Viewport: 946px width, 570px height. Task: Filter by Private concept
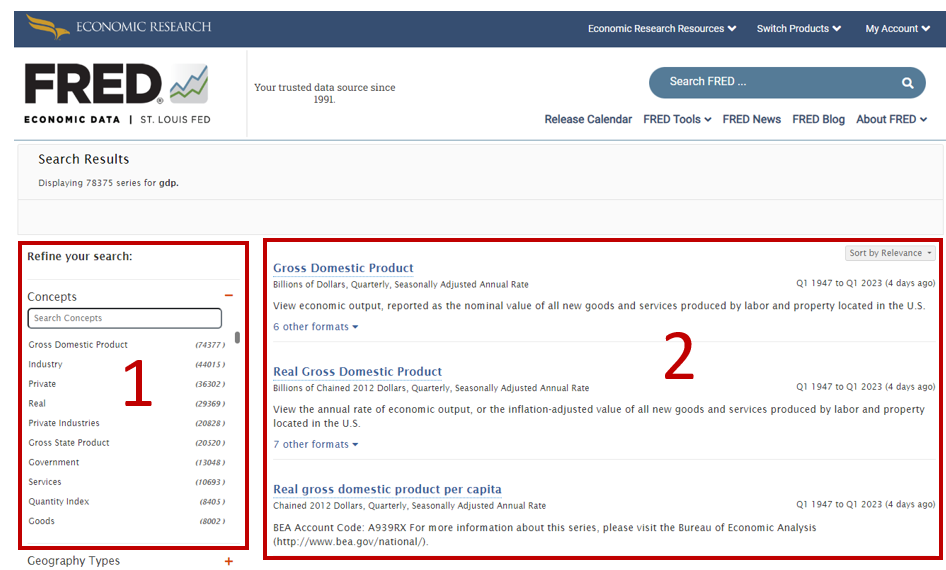pyautogui.click(x=42, y=384)
